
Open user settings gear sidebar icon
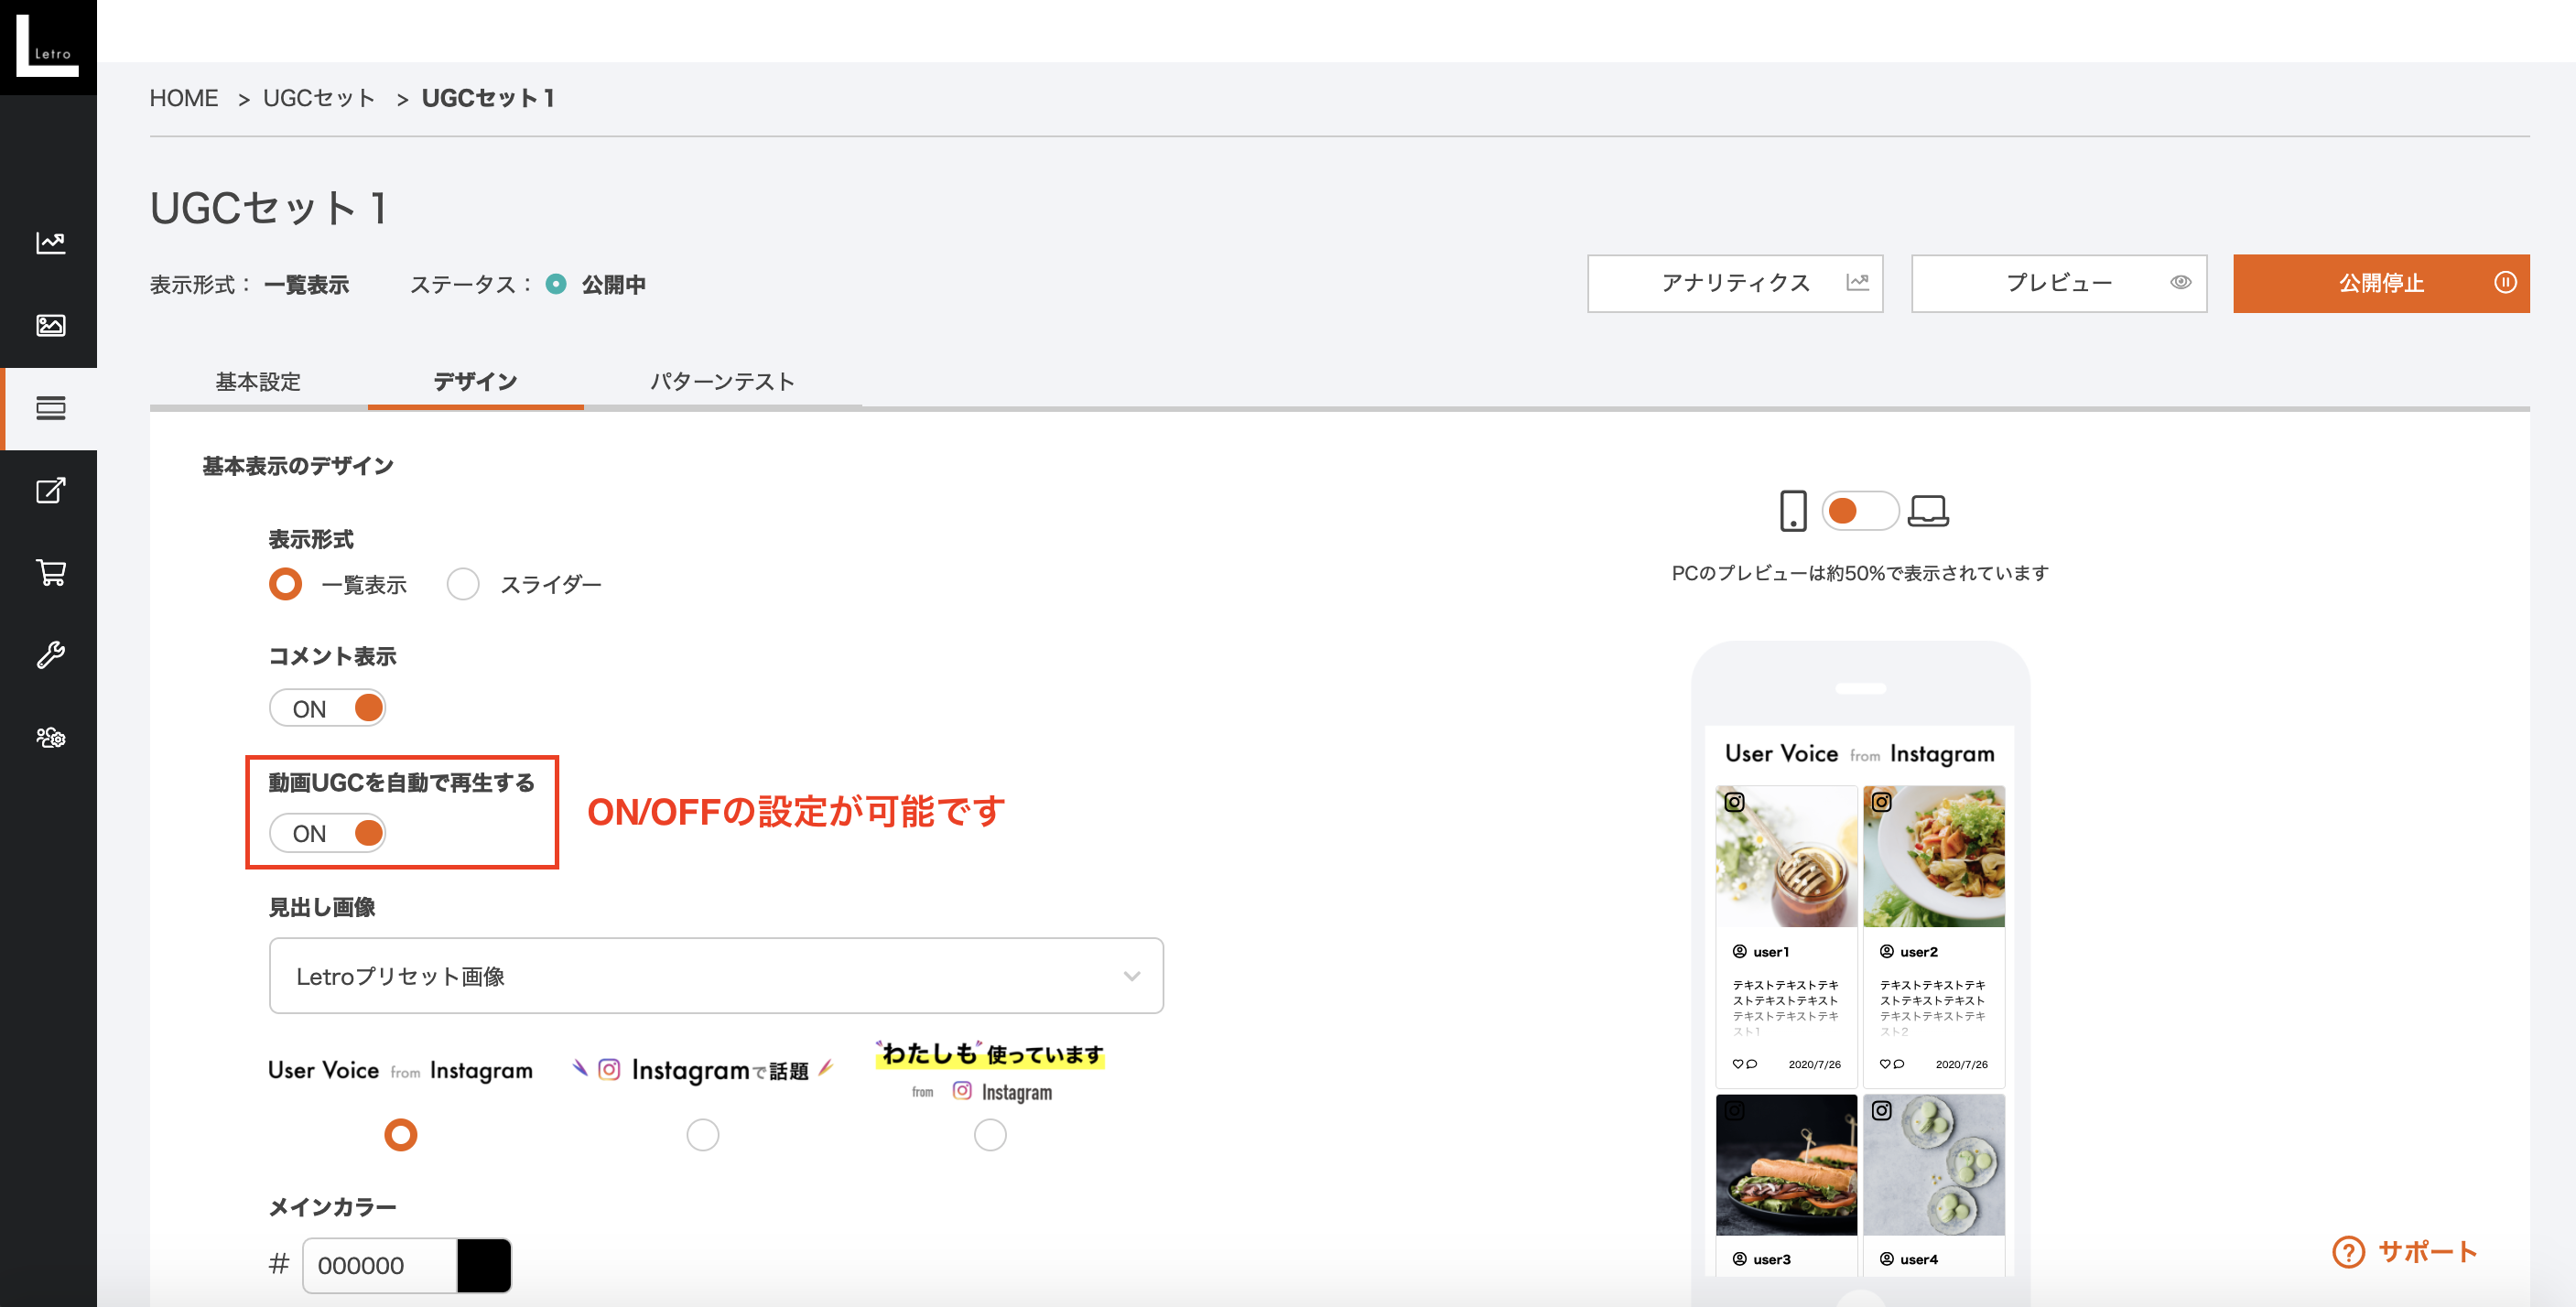pyautogui.click(x=50, y=738)
